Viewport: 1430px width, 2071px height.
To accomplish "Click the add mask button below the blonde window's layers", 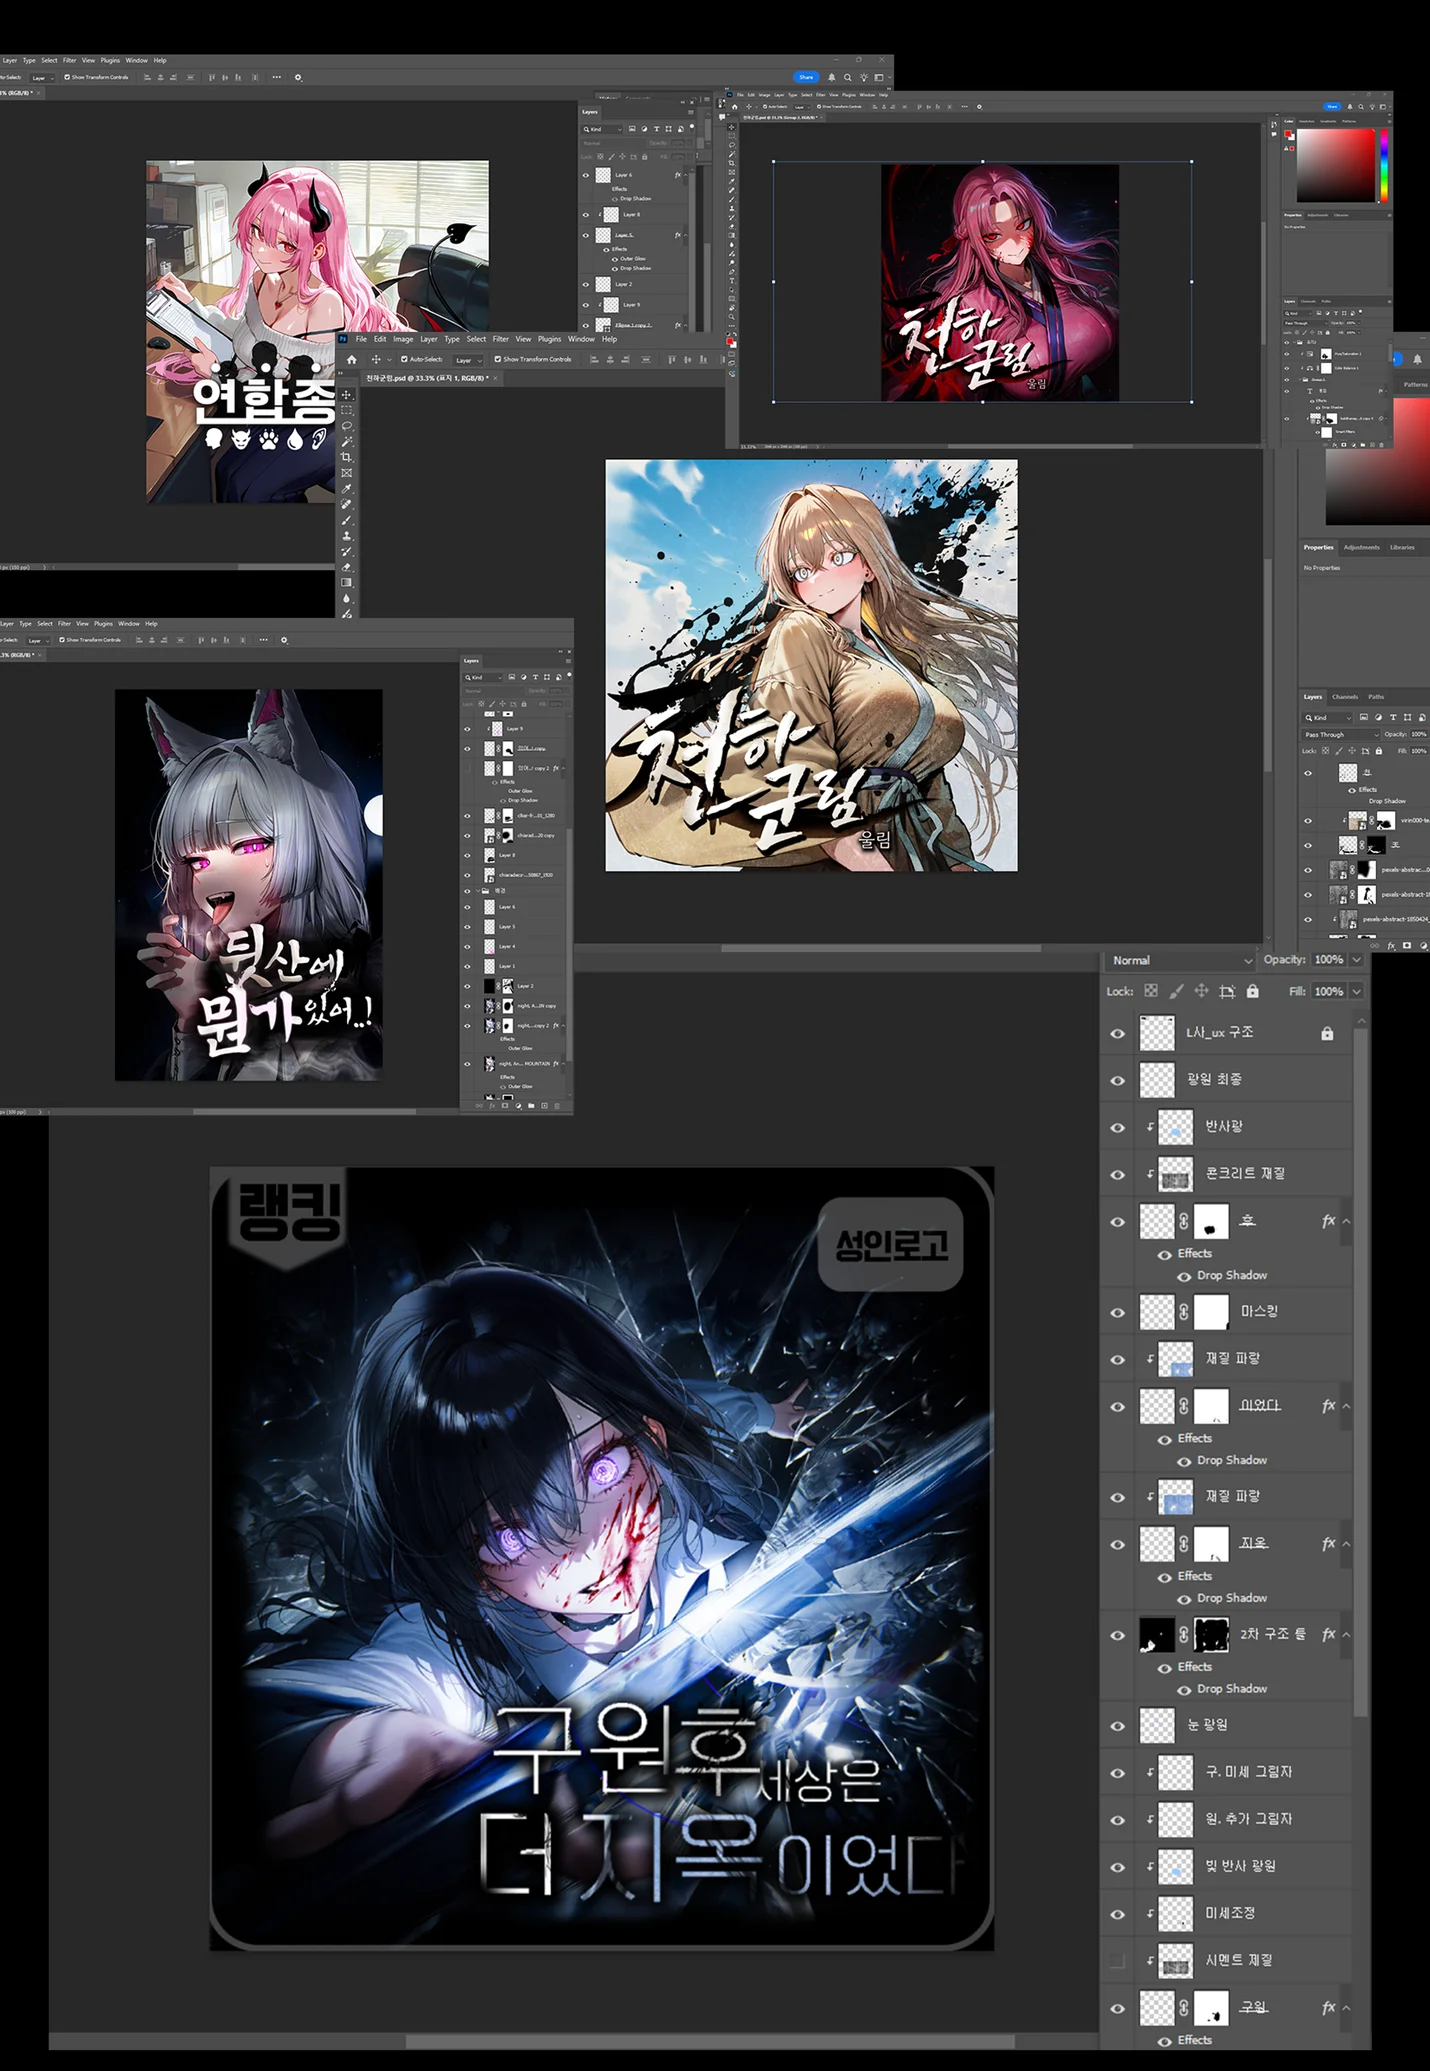I will point(1407,945).
